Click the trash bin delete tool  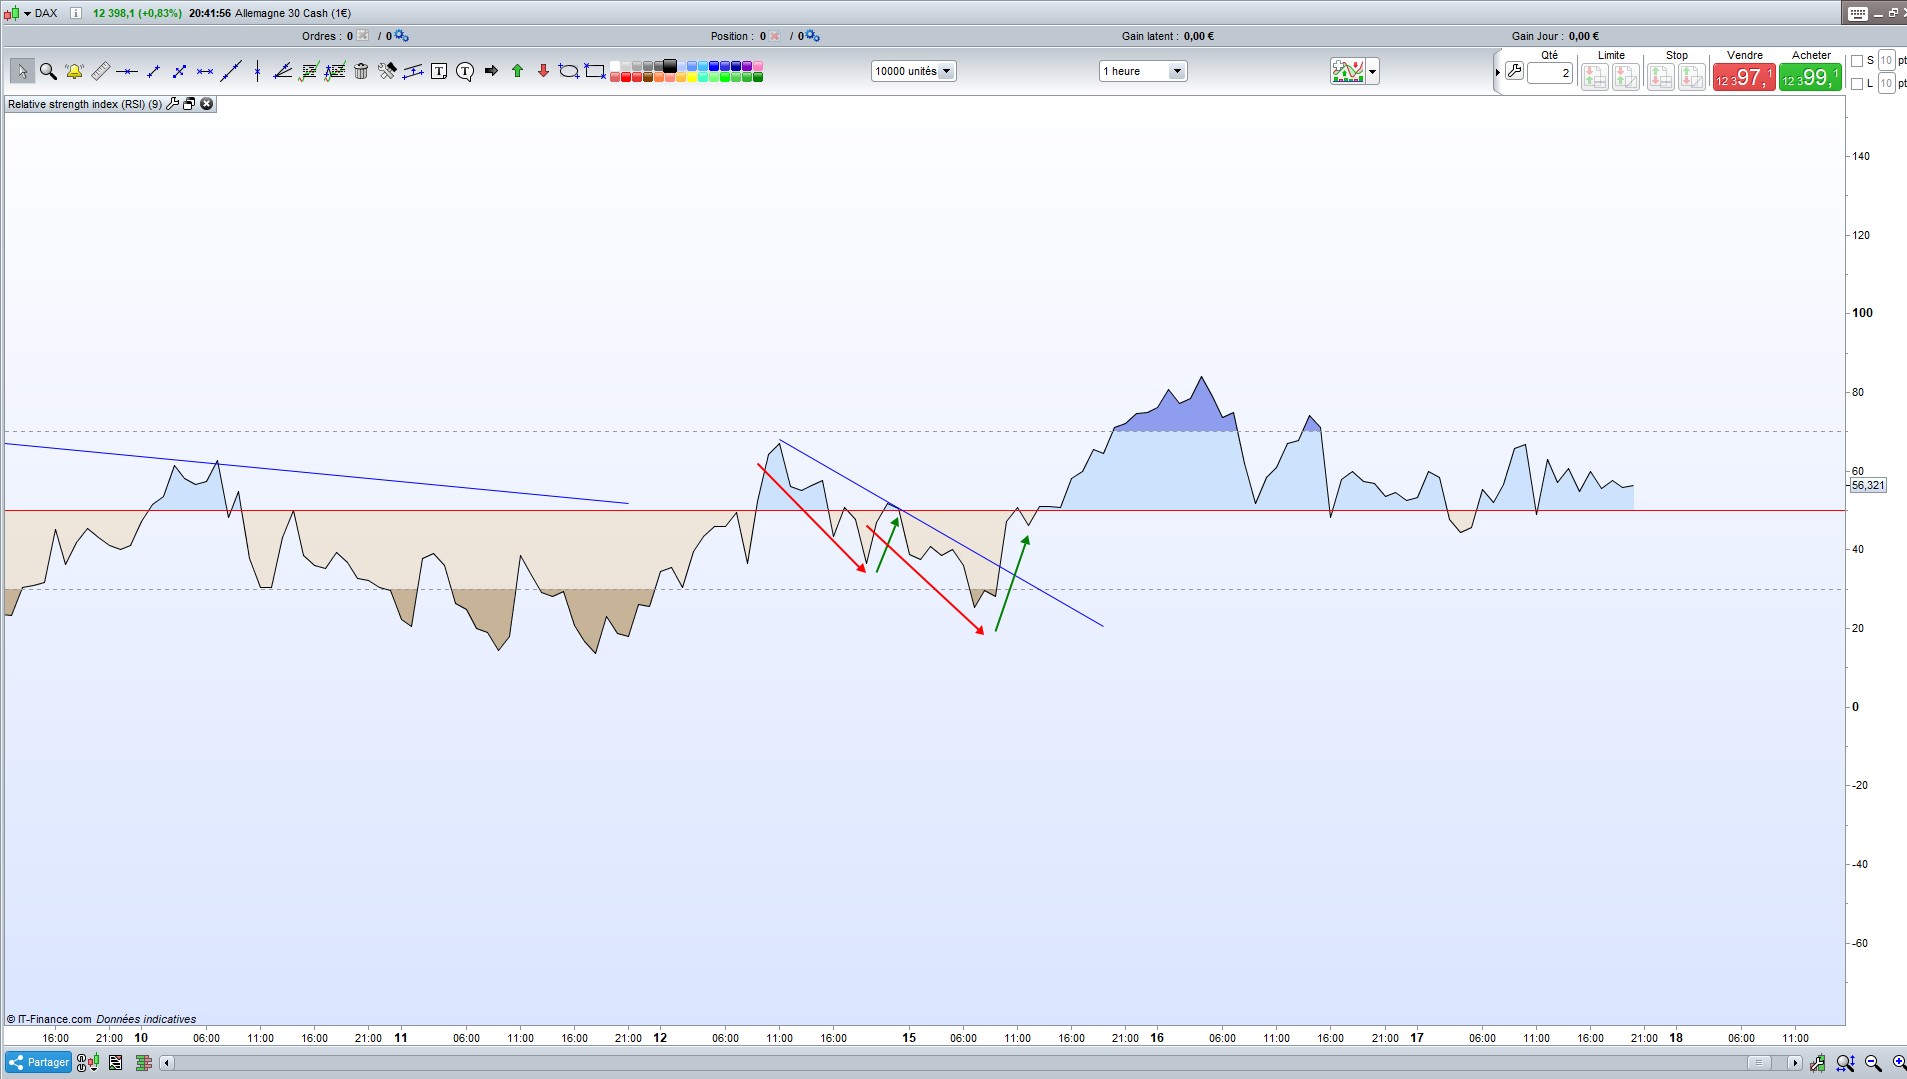click(361, 71)
